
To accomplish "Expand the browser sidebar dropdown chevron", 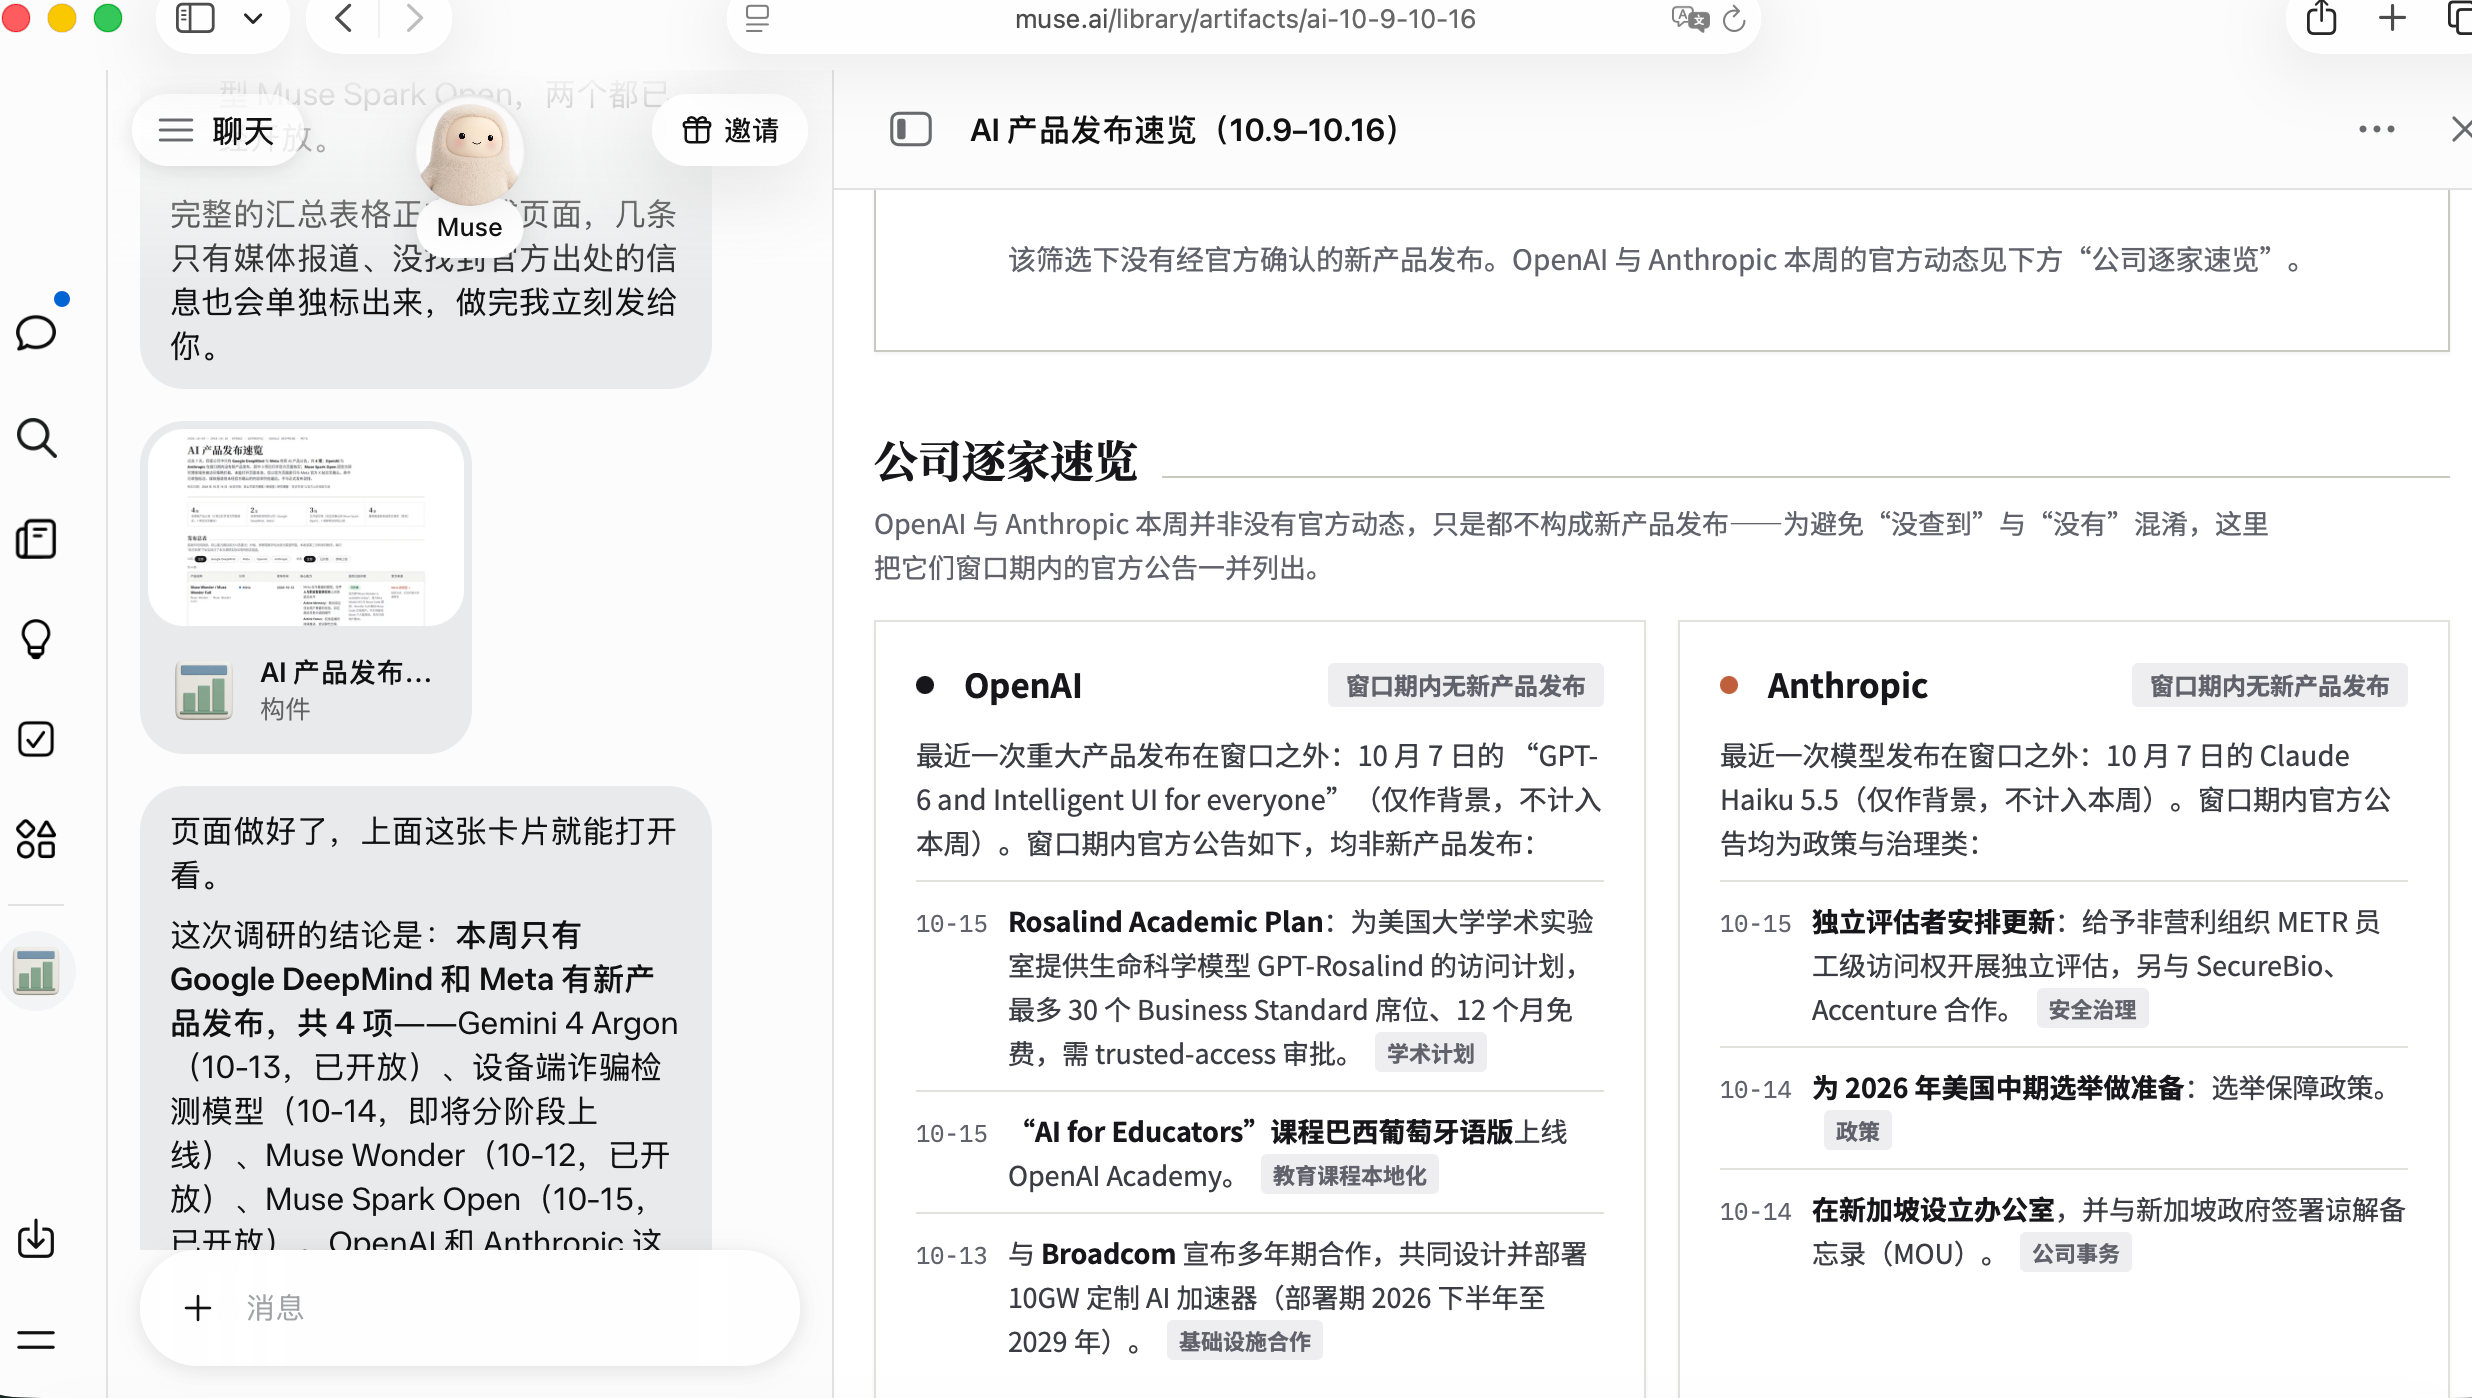I will (x=253, y=19).
